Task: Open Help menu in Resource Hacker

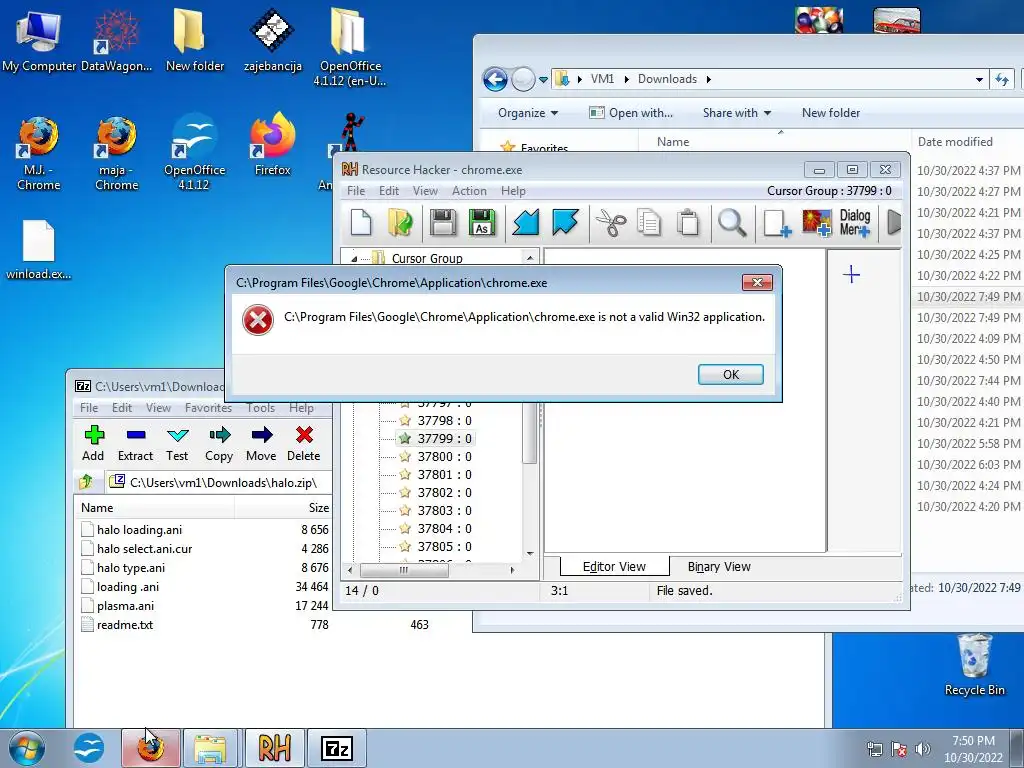Action: coord(513,191)
